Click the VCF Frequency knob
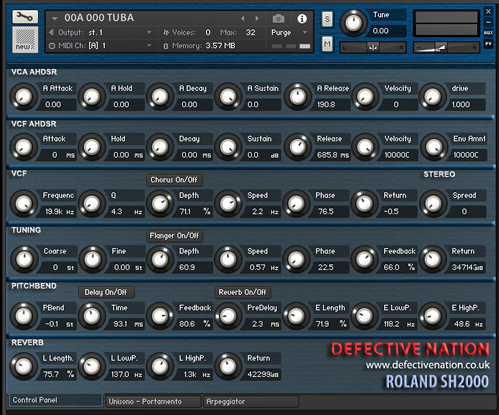 tap(24, 204)
